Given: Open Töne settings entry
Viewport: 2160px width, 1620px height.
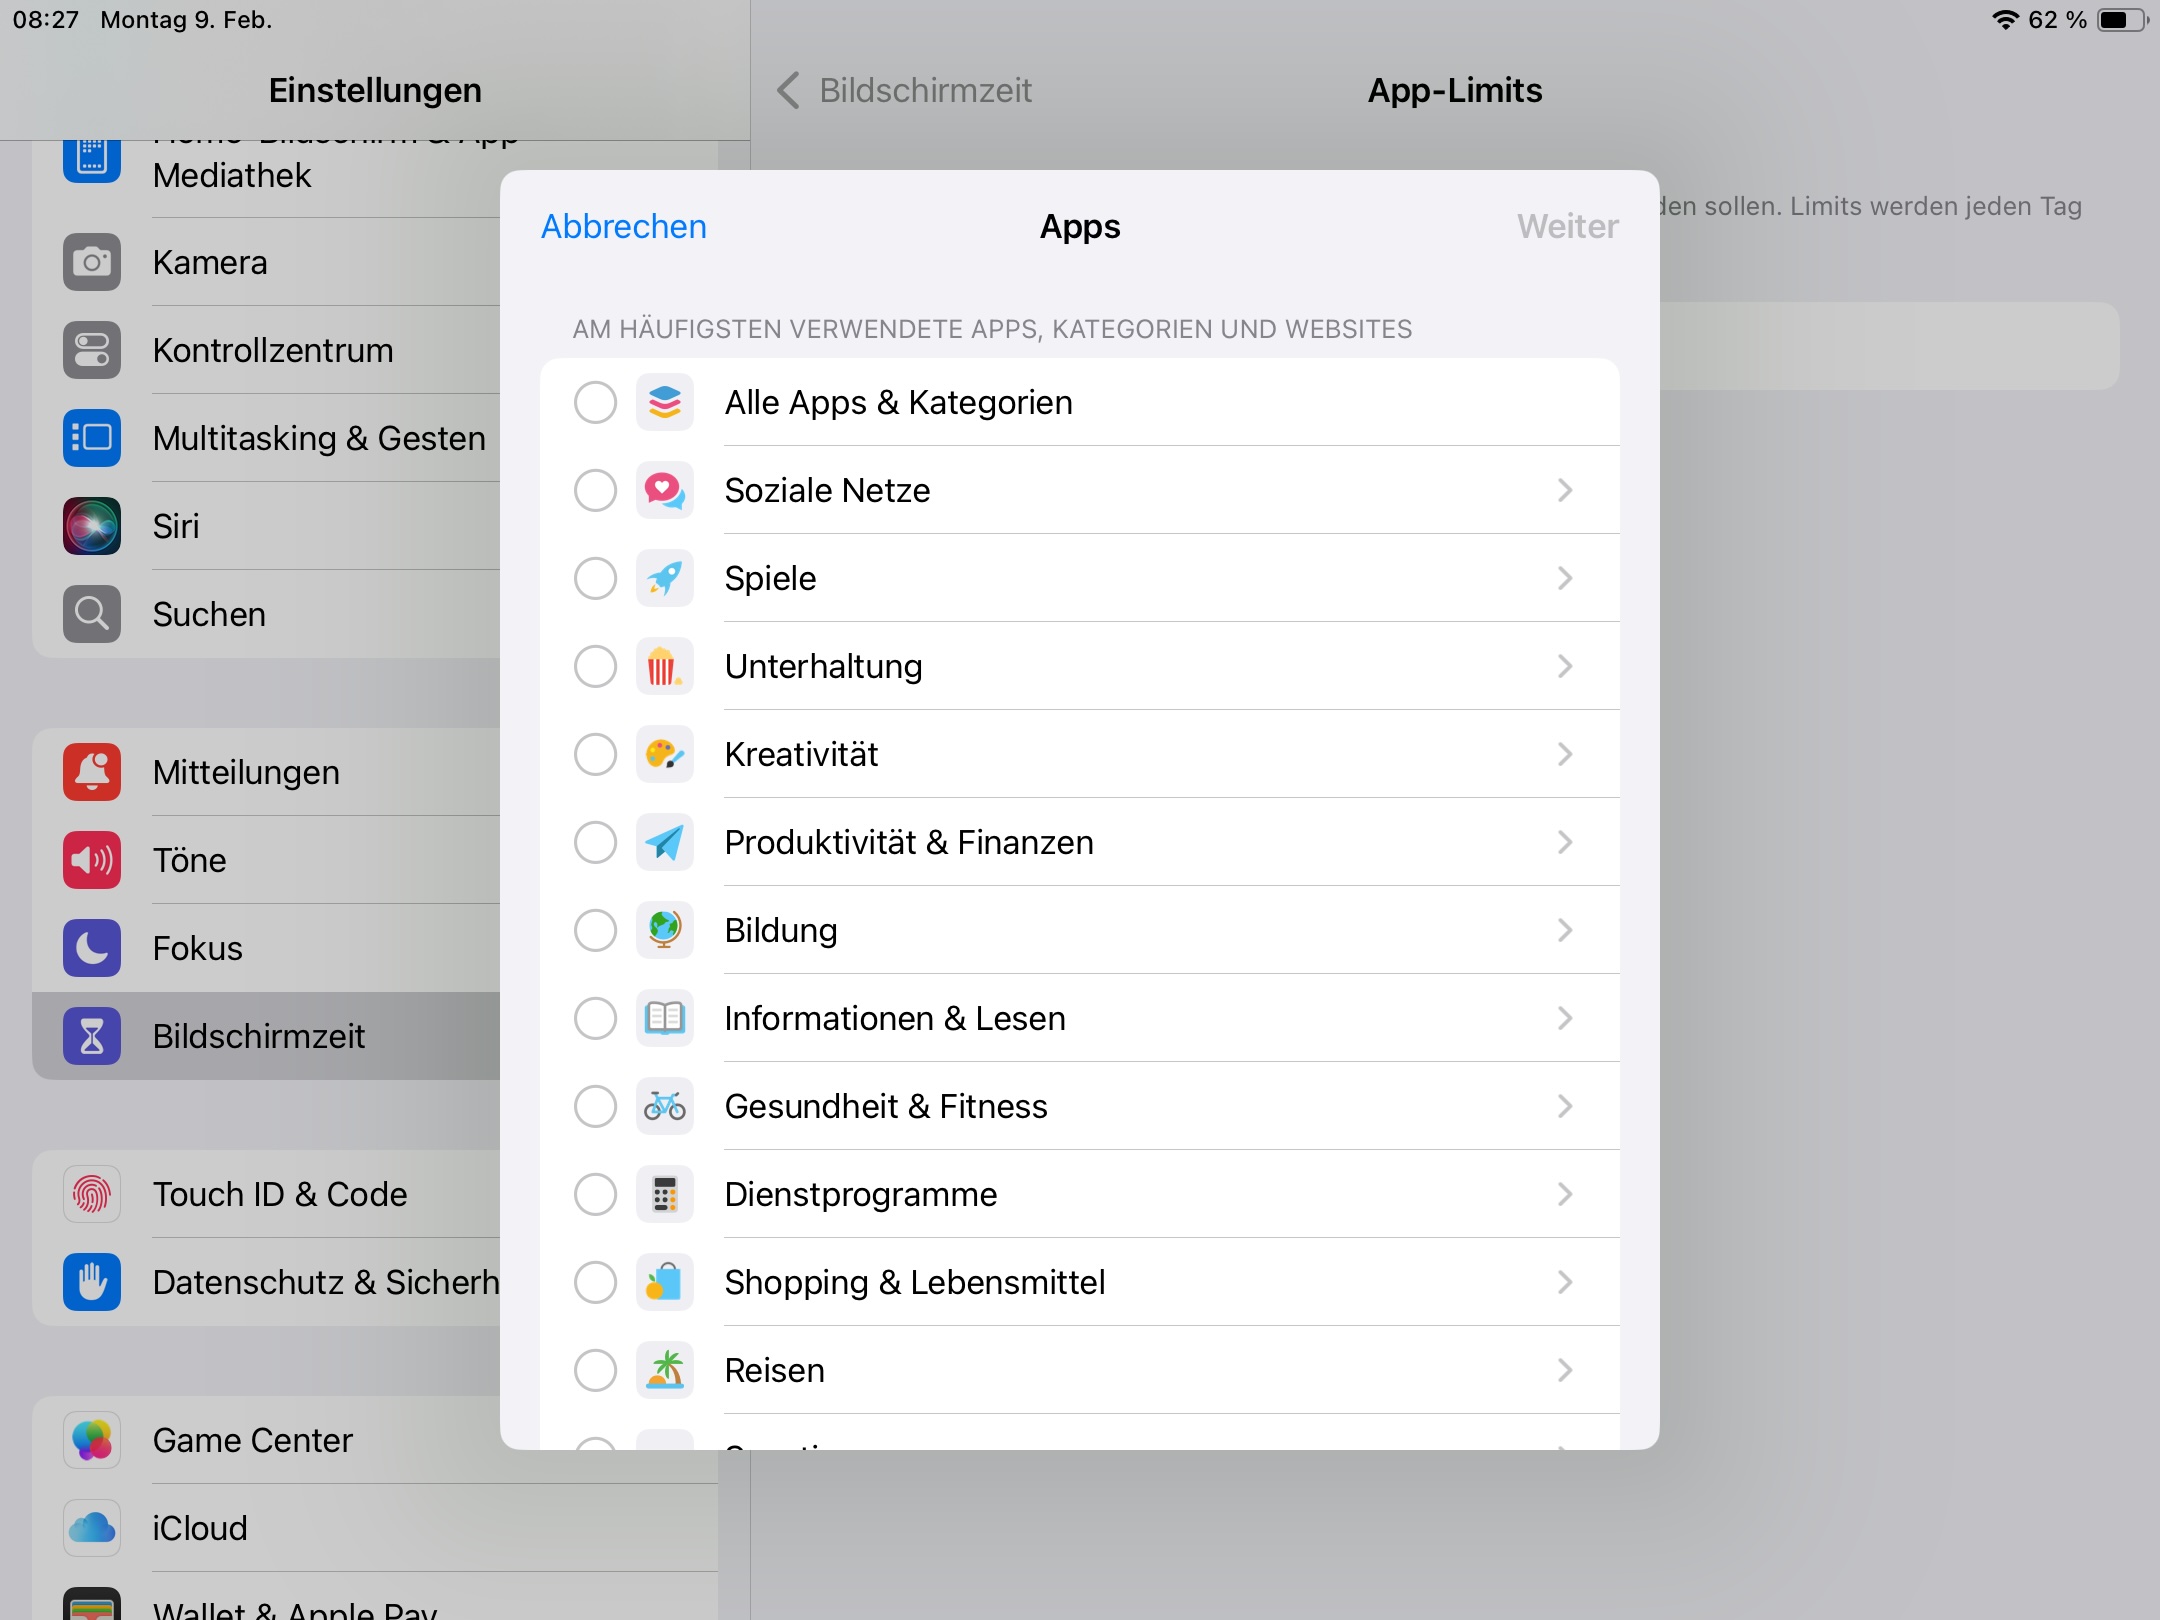Looking at the screenshot, I should coord(266,860).
